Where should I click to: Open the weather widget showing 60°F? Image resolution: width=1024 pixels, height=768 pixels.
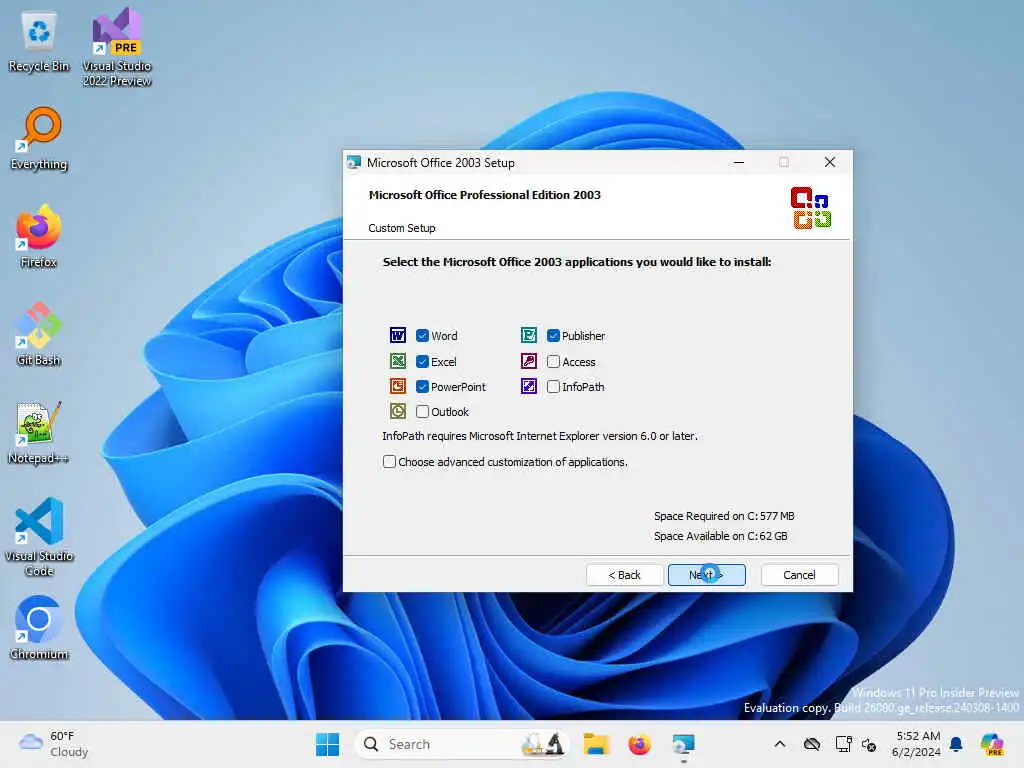click(x=54, y=744)
